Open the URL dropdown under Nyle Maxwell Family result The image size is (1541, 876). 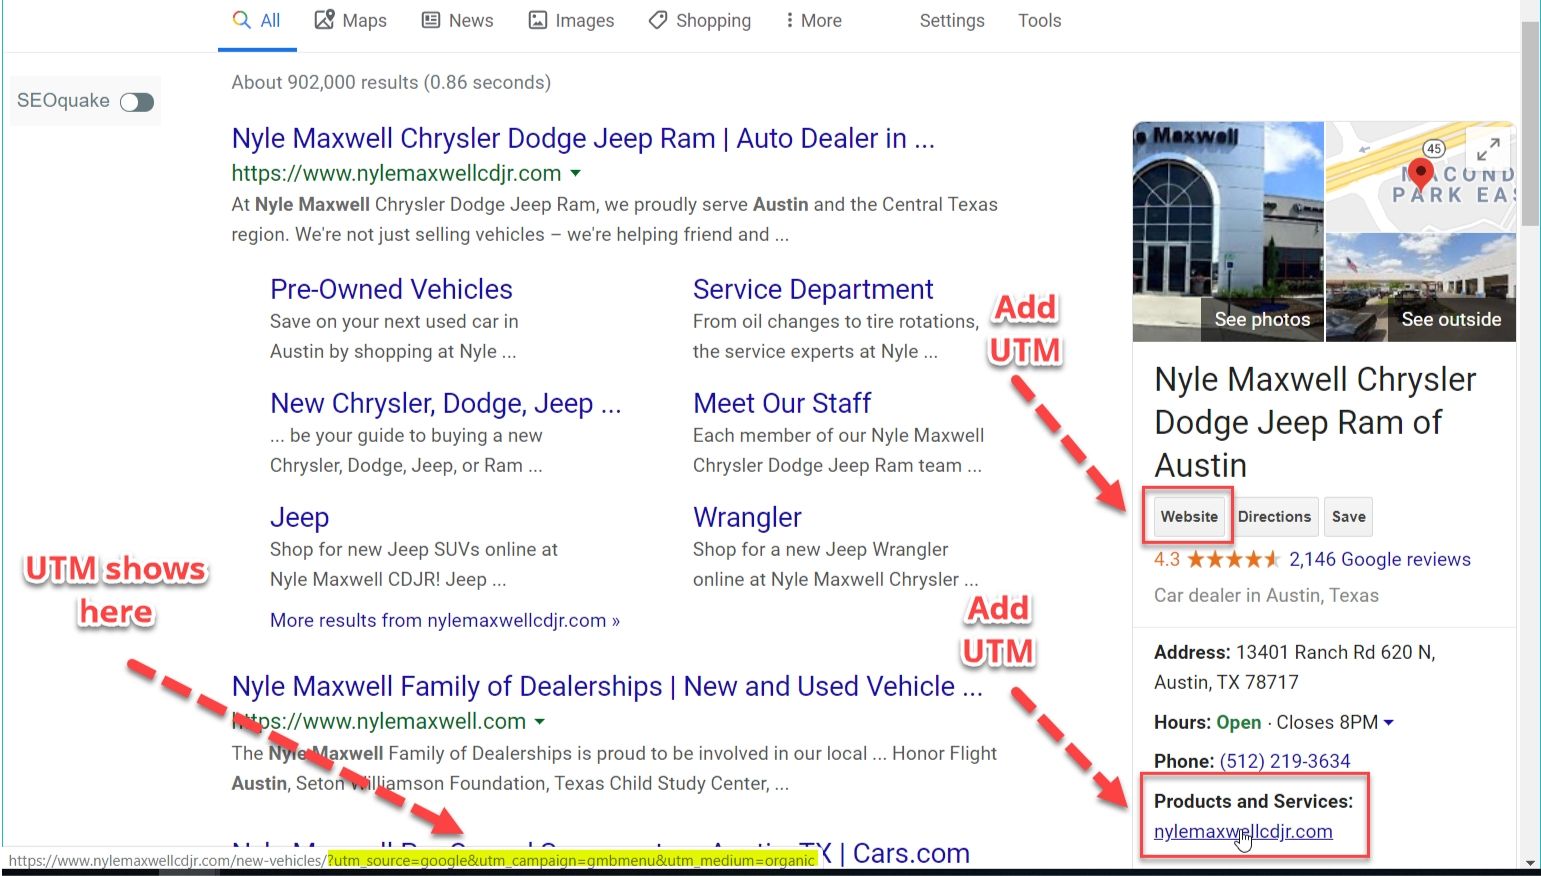[541, 721]
